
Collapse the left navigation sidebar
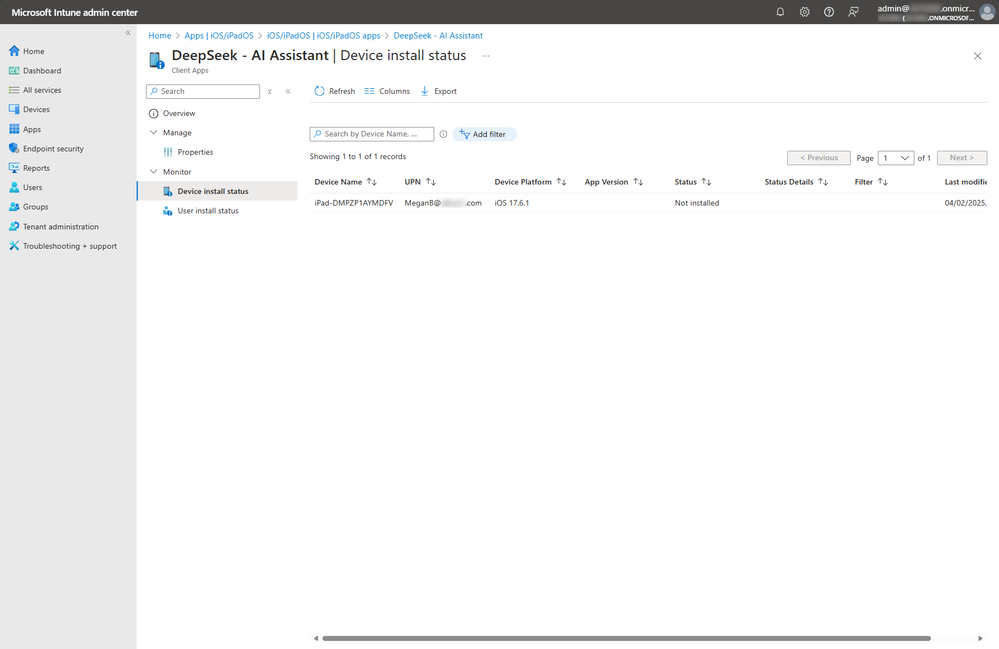point(128,32)
